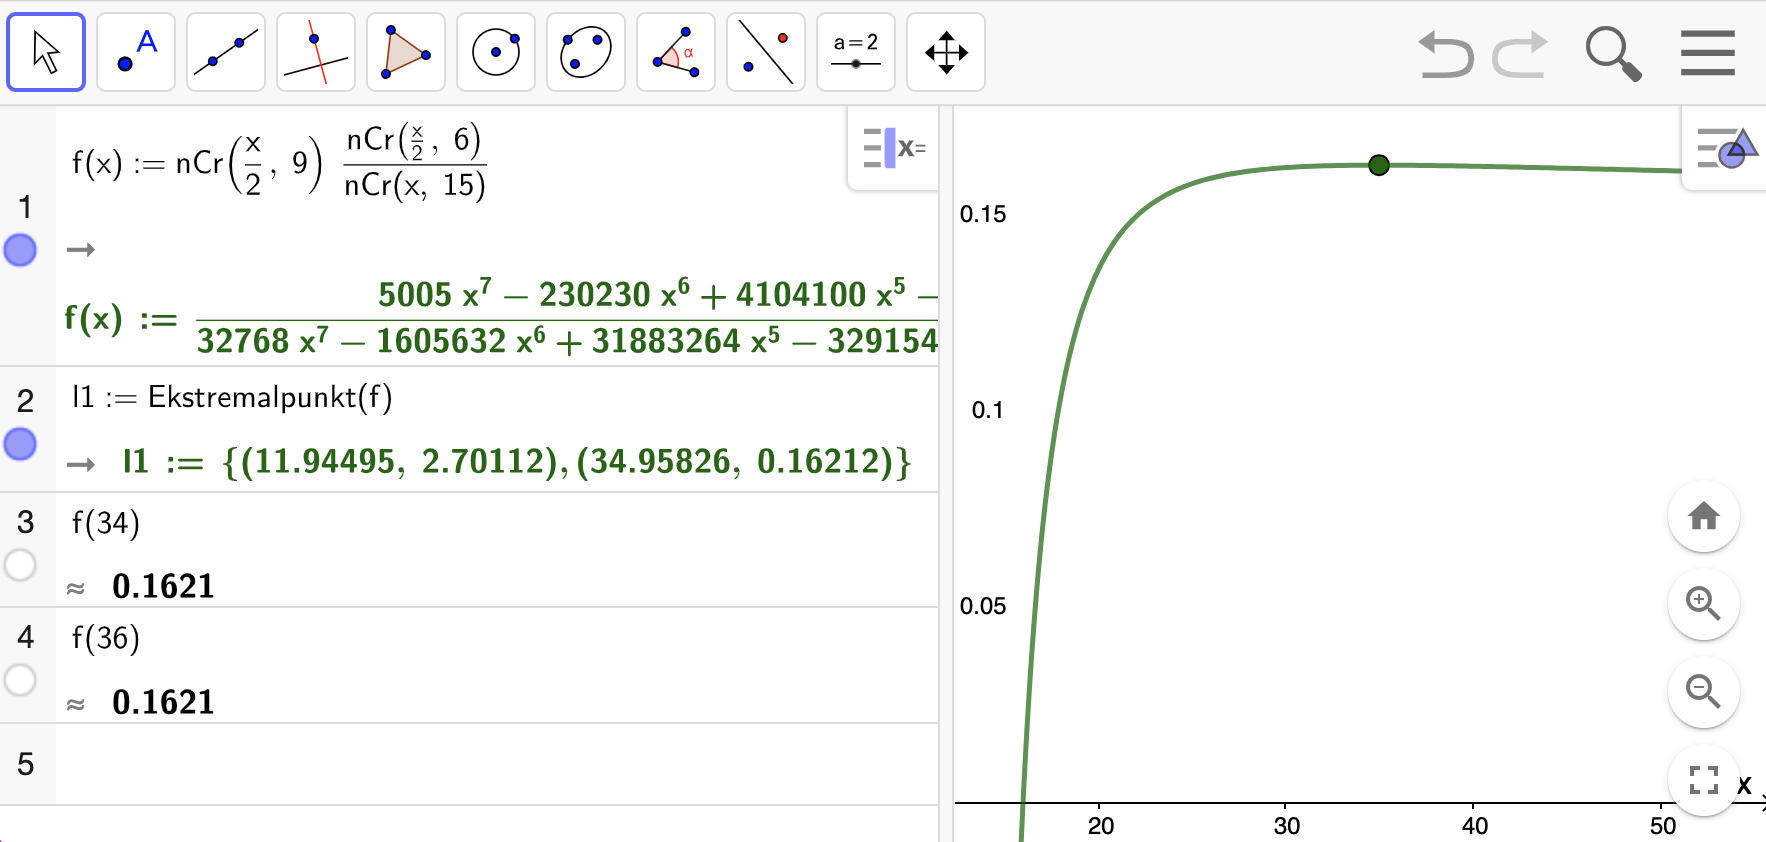Image resolution: width=1766 pixels, height=842 pixels.
Task: Select the Circle with center tool
Action: coord(496,52)
